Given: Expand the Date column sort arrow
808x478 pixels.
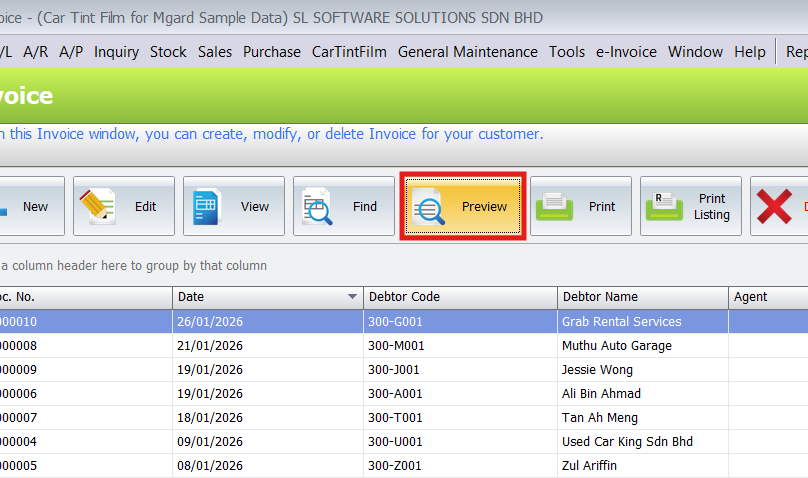Looking at the screenshot, I should (352, 297).
